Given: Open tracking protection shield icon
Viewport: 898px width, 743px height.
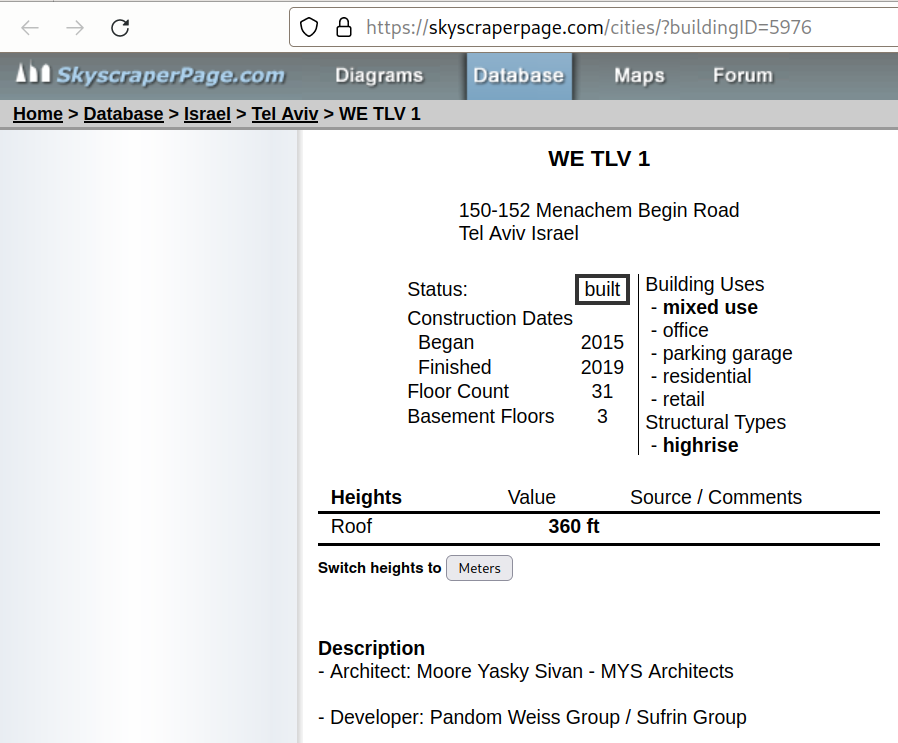Looking at the screenshot, I should pos(309,27).
